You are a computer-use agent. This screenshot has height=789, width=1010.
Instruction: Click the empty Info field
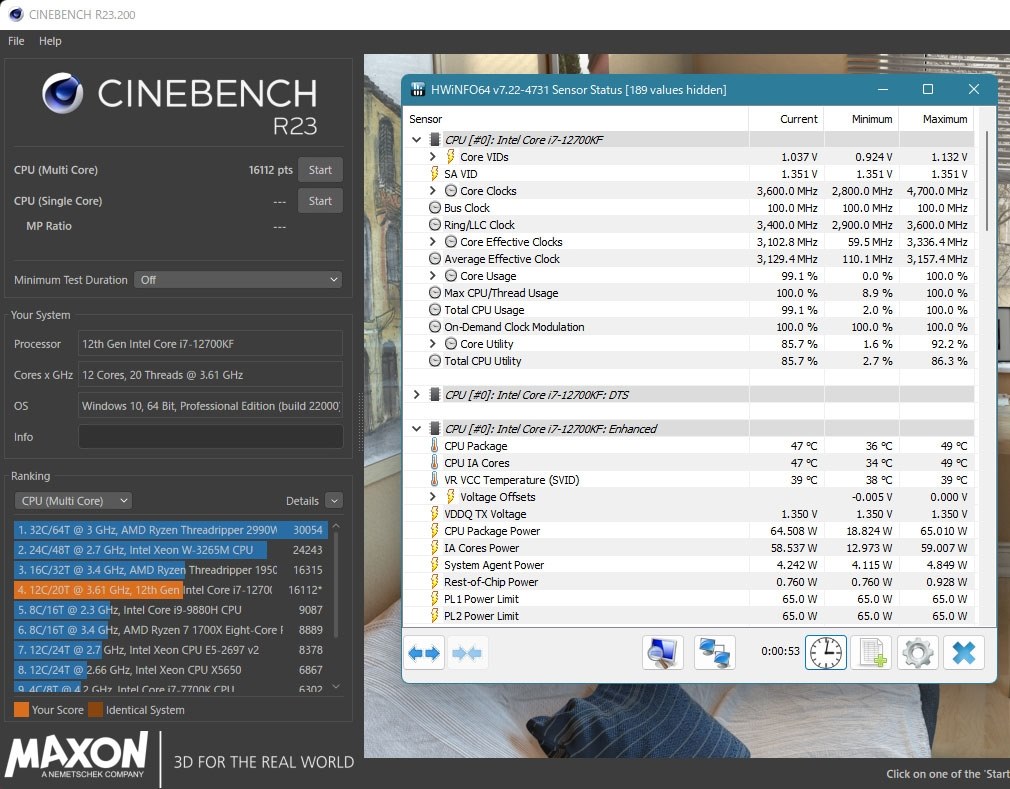point(210,437)
